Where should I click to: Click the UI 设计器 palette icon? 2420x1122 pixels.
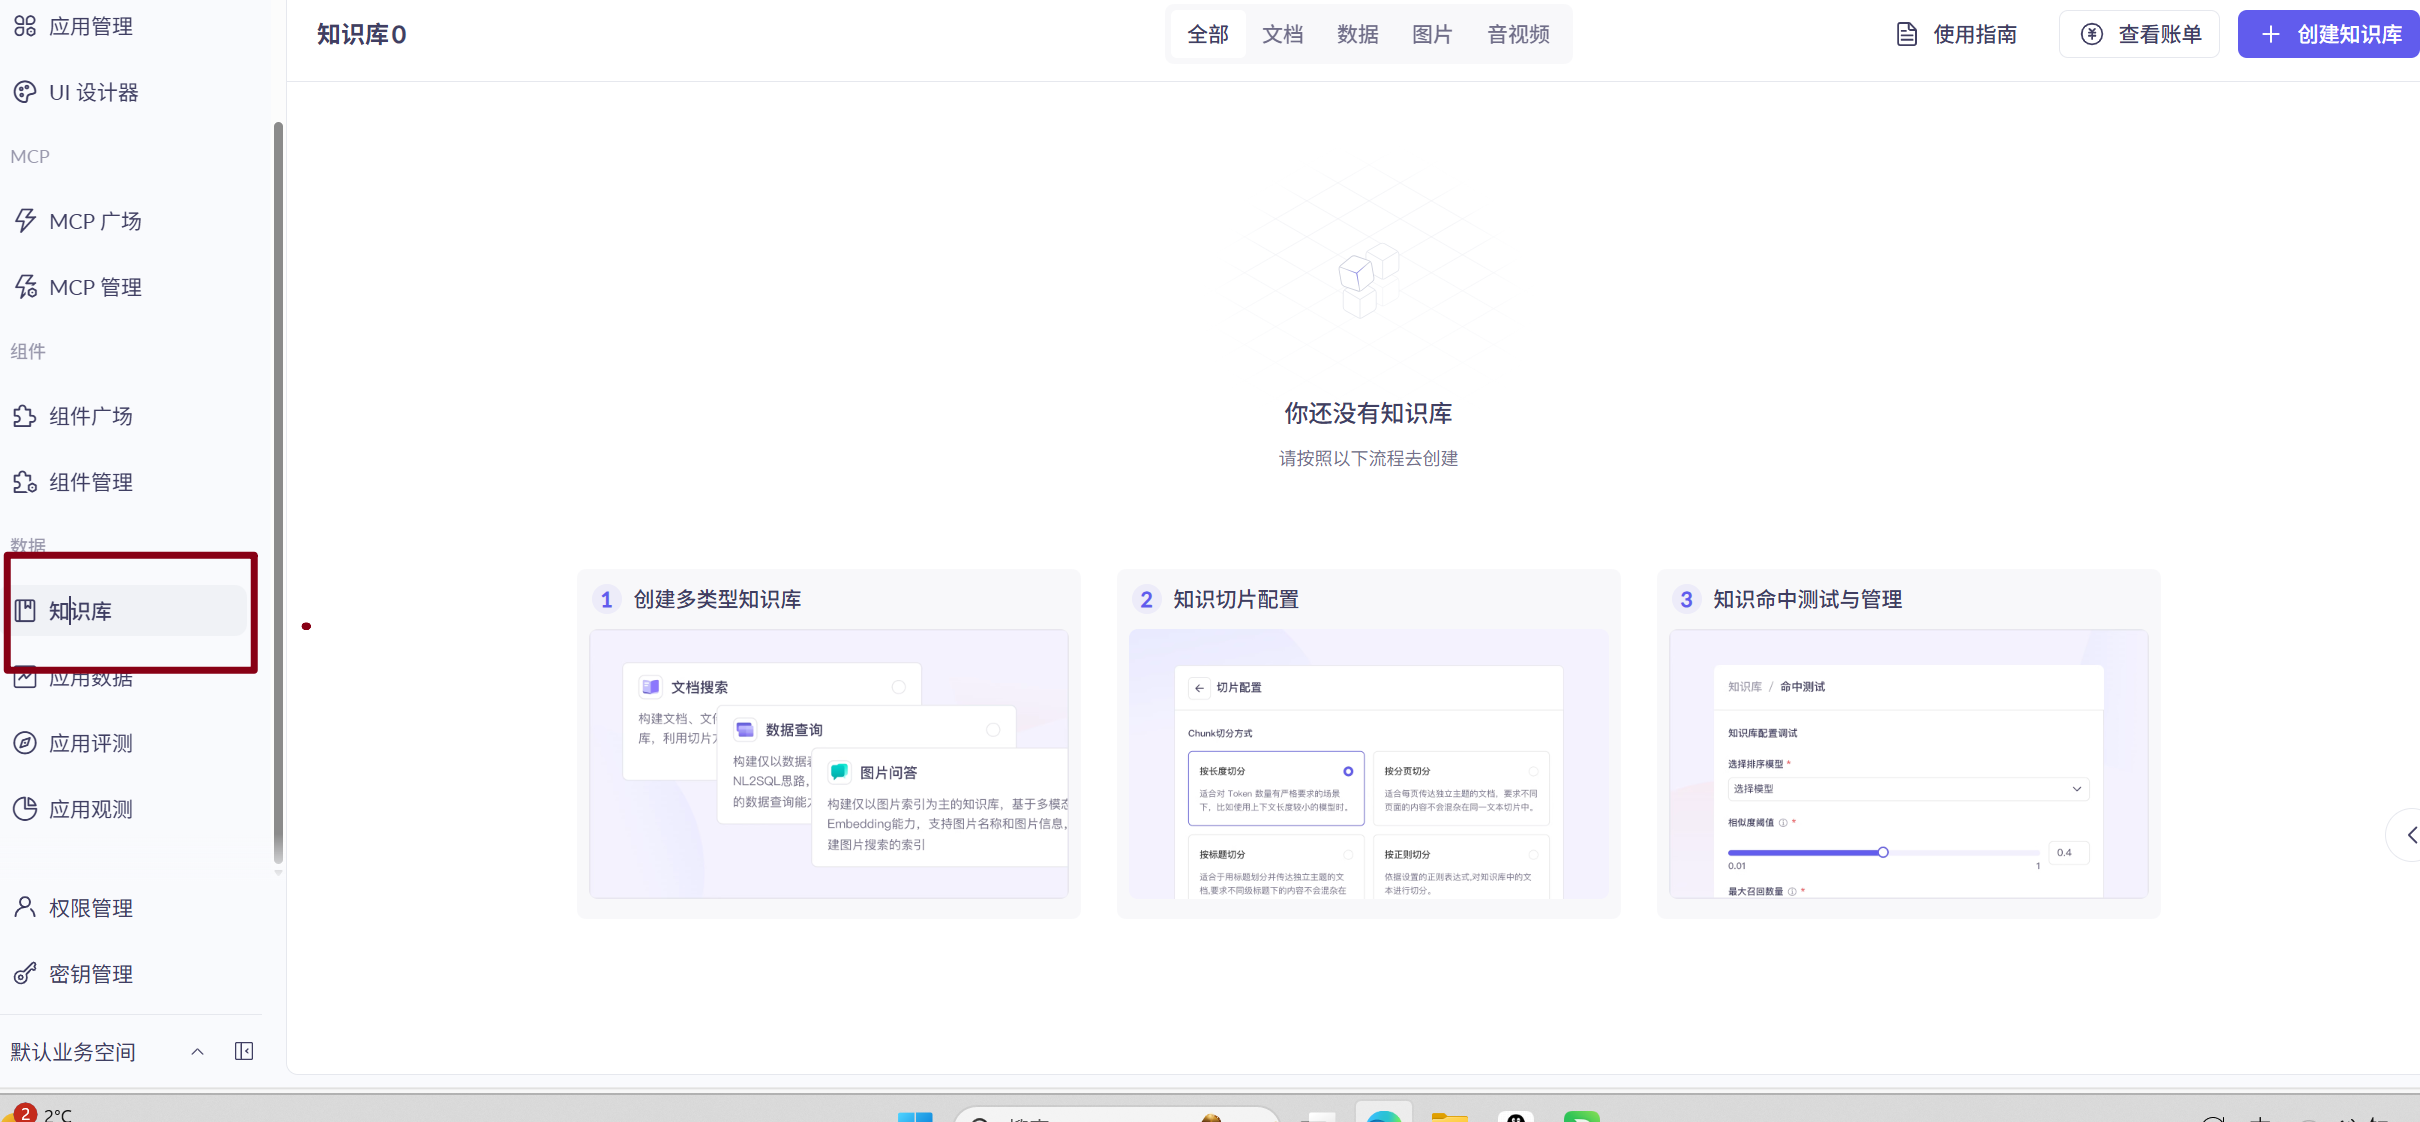point(25,93)
